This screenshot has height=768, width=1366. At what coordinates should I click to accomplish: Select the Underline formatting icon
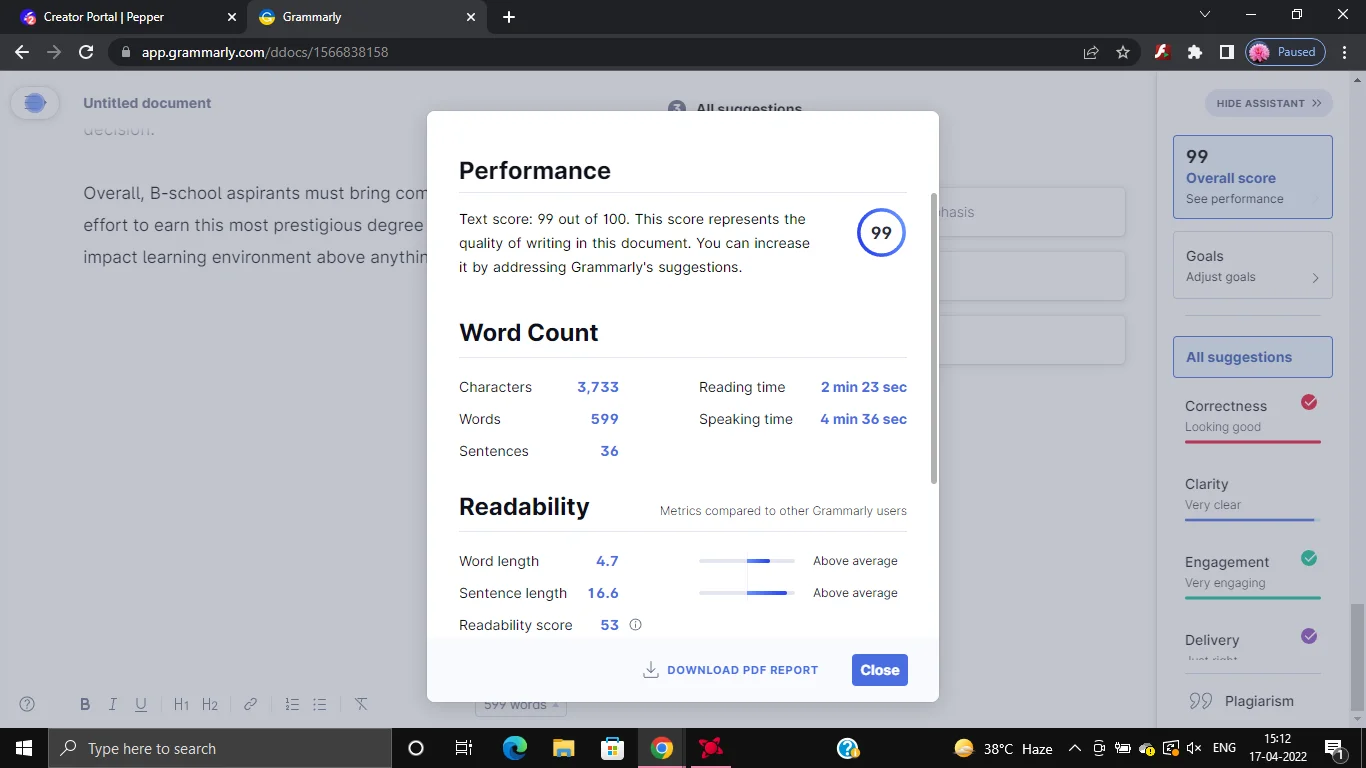(141, 705)
